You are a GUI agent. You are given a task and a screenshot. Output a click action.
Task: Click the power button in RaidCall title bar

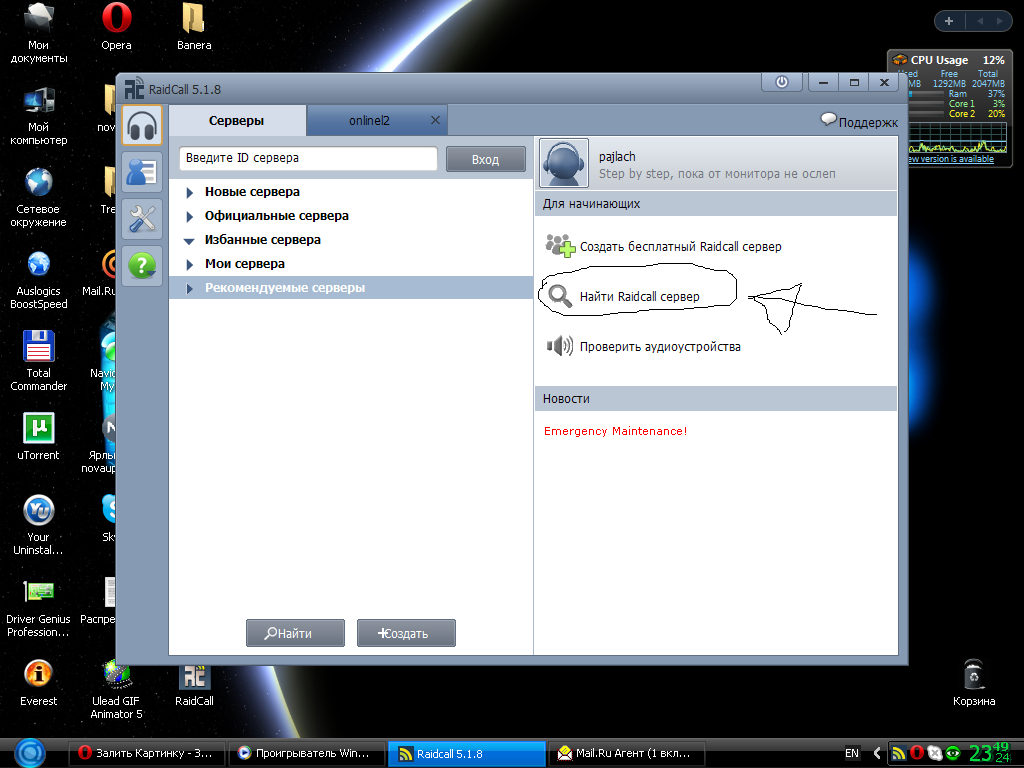click(x=782, y=82)
